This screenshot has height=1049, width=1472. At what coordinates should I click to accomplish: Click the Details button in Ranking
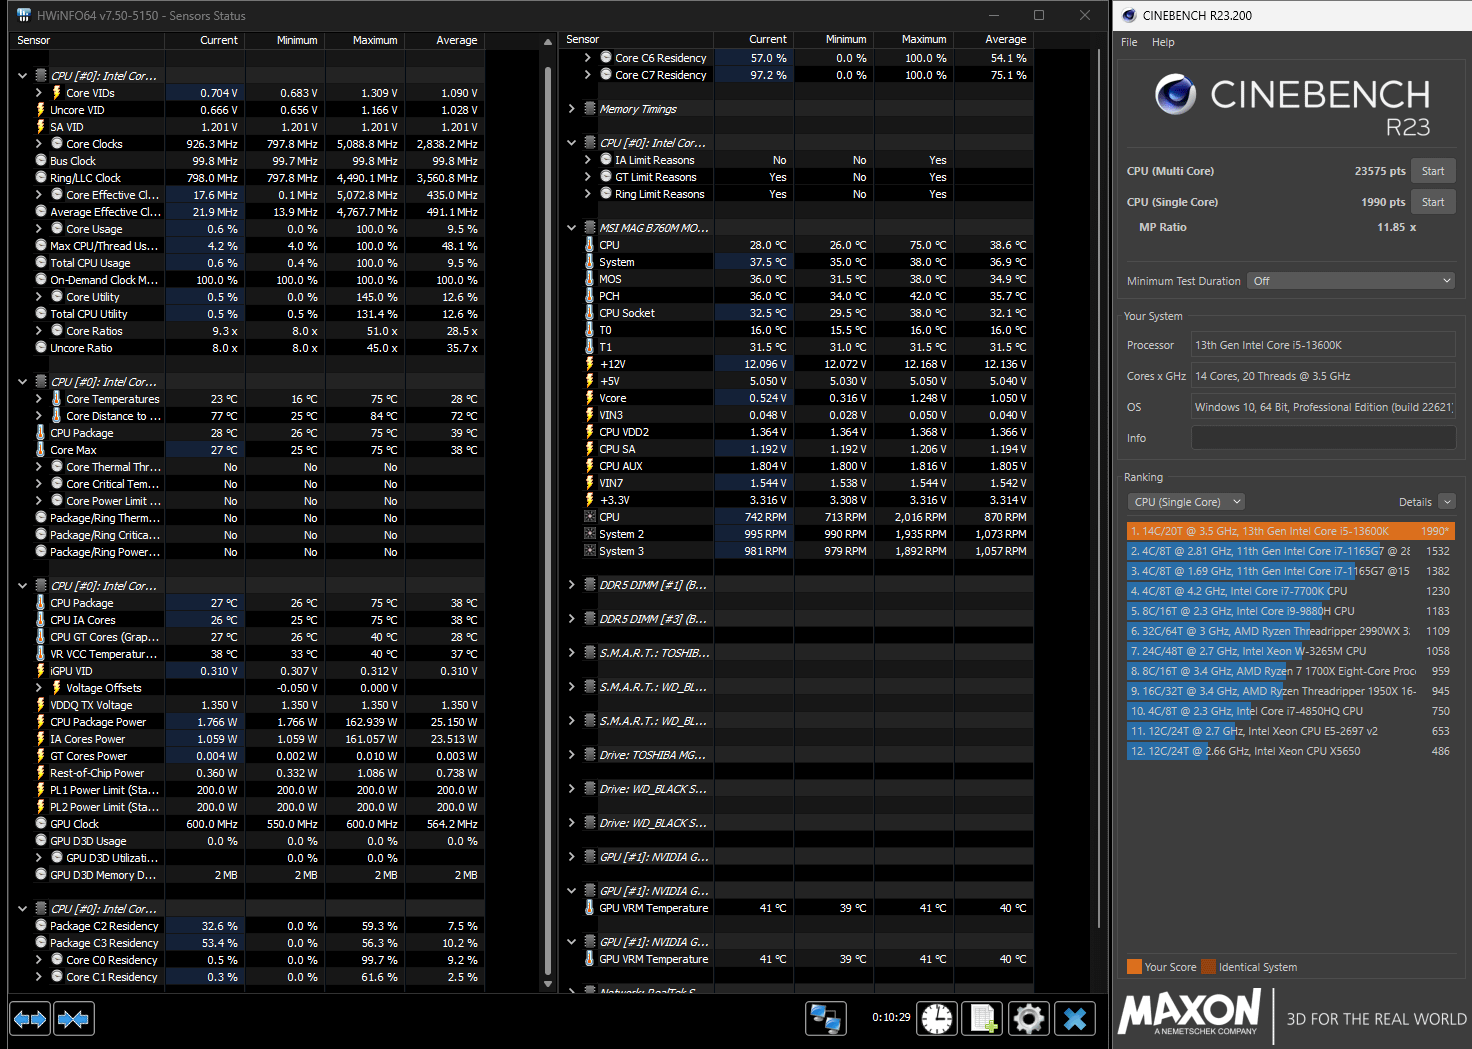point(1415,502)
